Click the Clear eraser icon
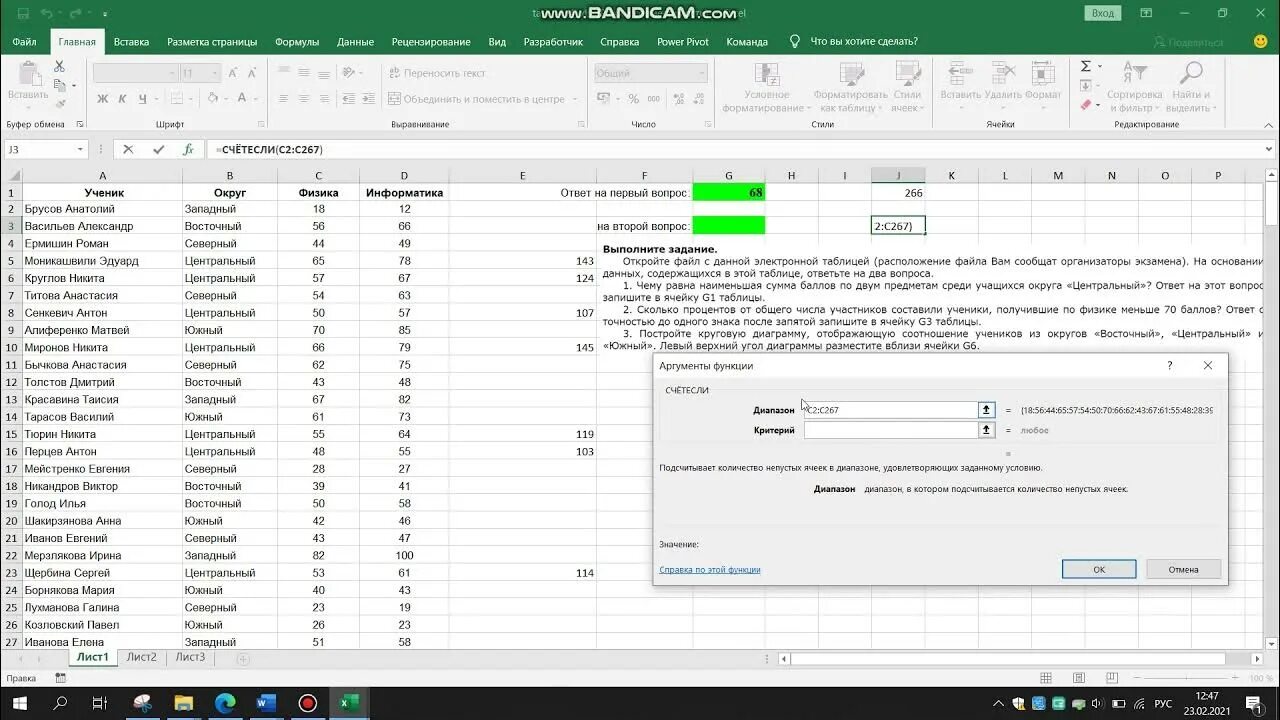Screen dimensions: 1280x720 coord(1086,104)
